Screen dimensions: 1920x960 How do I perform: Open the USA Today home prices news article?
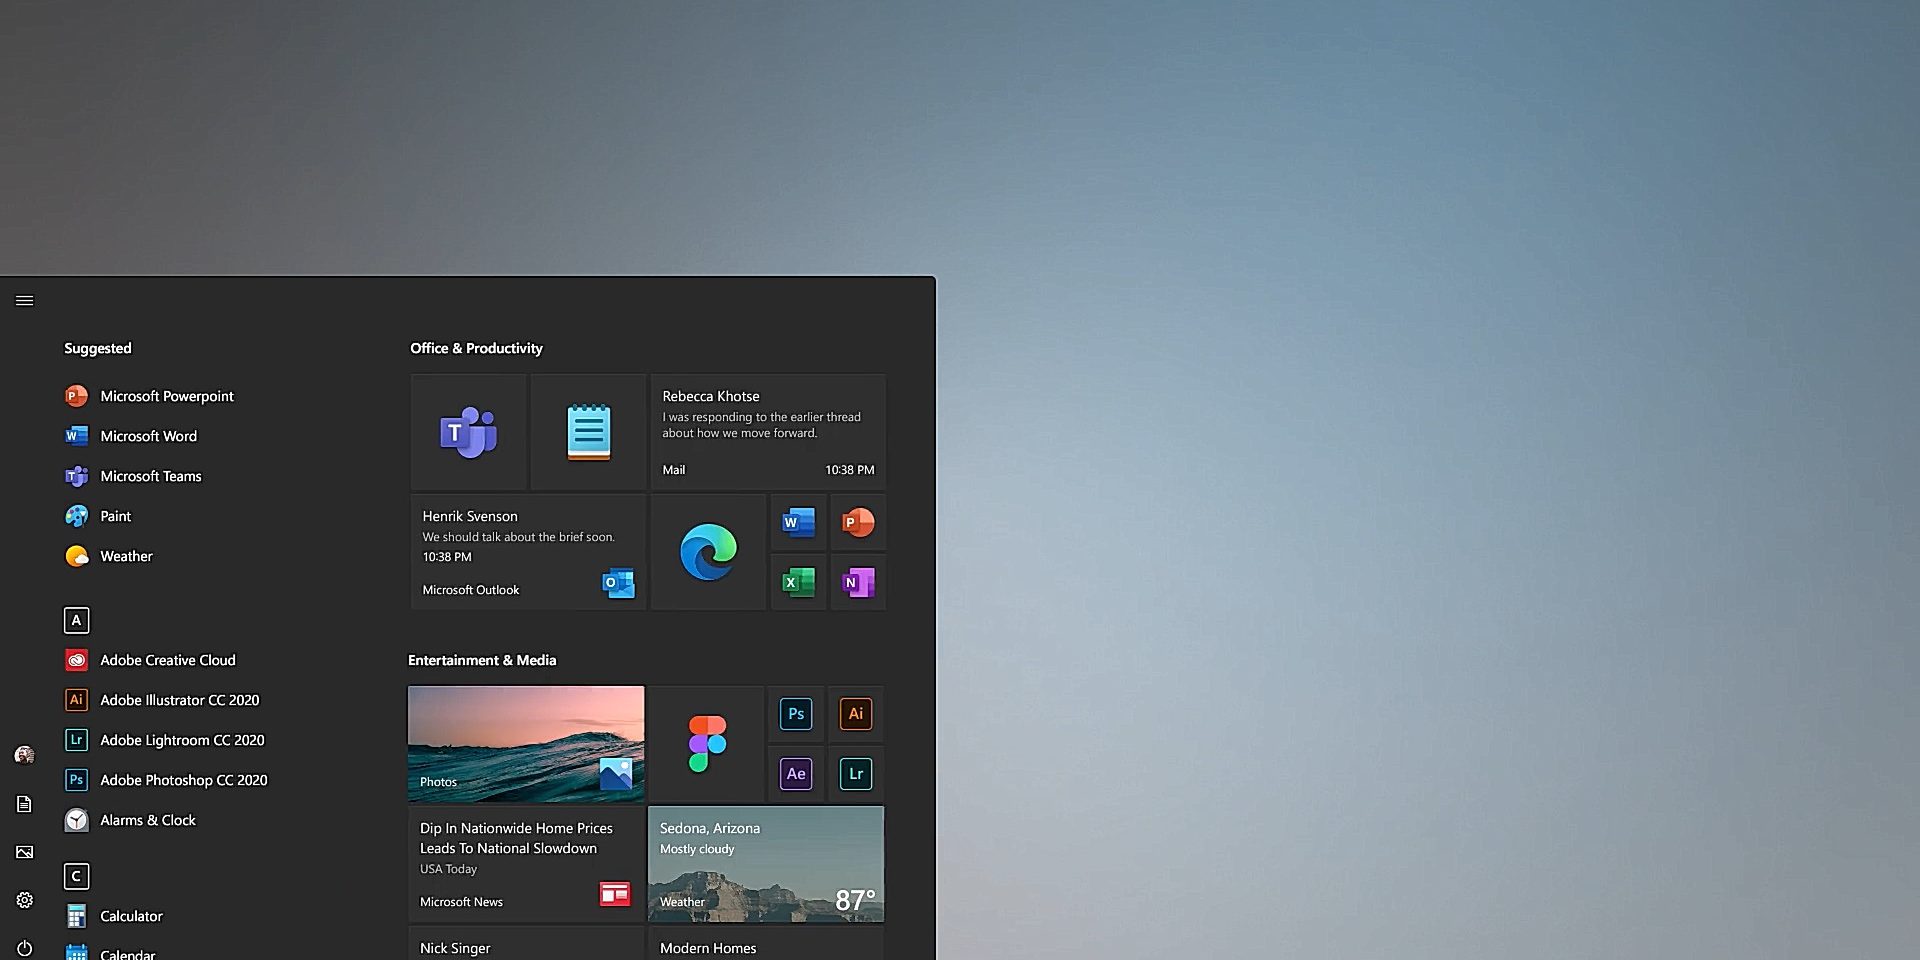pos(525,863)
